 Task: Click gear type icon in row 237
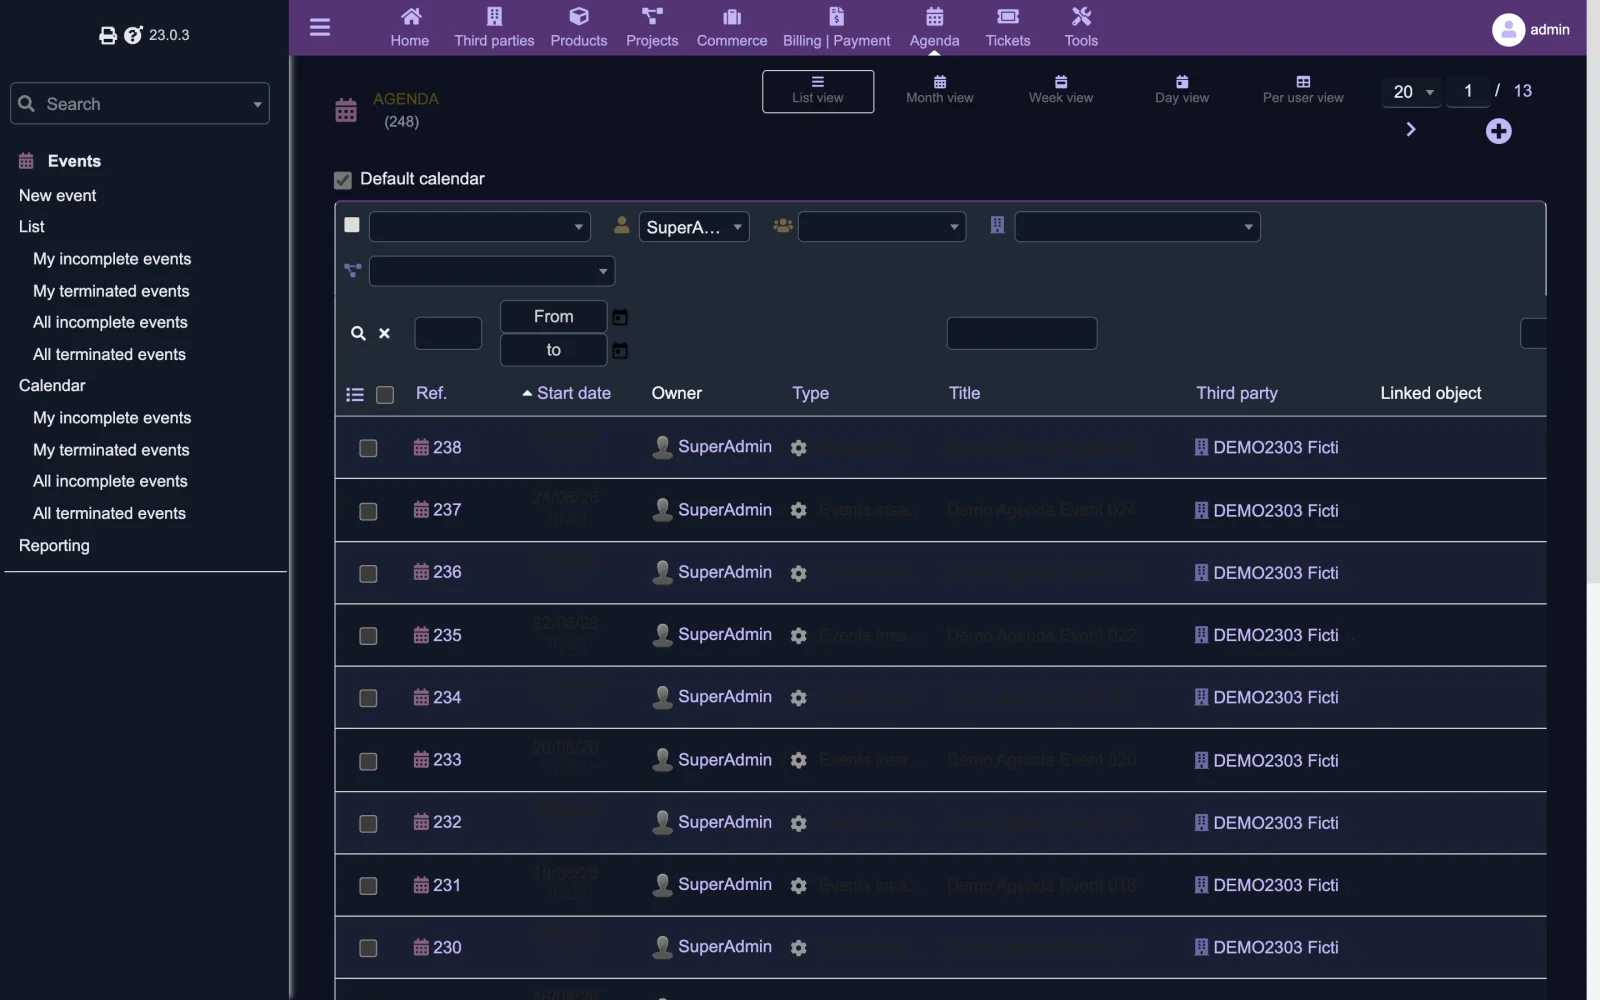(x=798, y=511)
